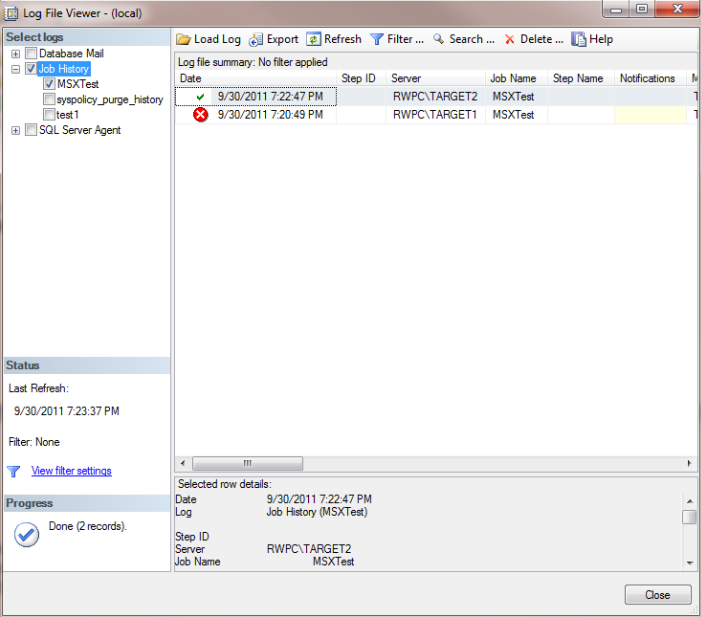Open the Filter funnel icon

click(x=377, y=39)
